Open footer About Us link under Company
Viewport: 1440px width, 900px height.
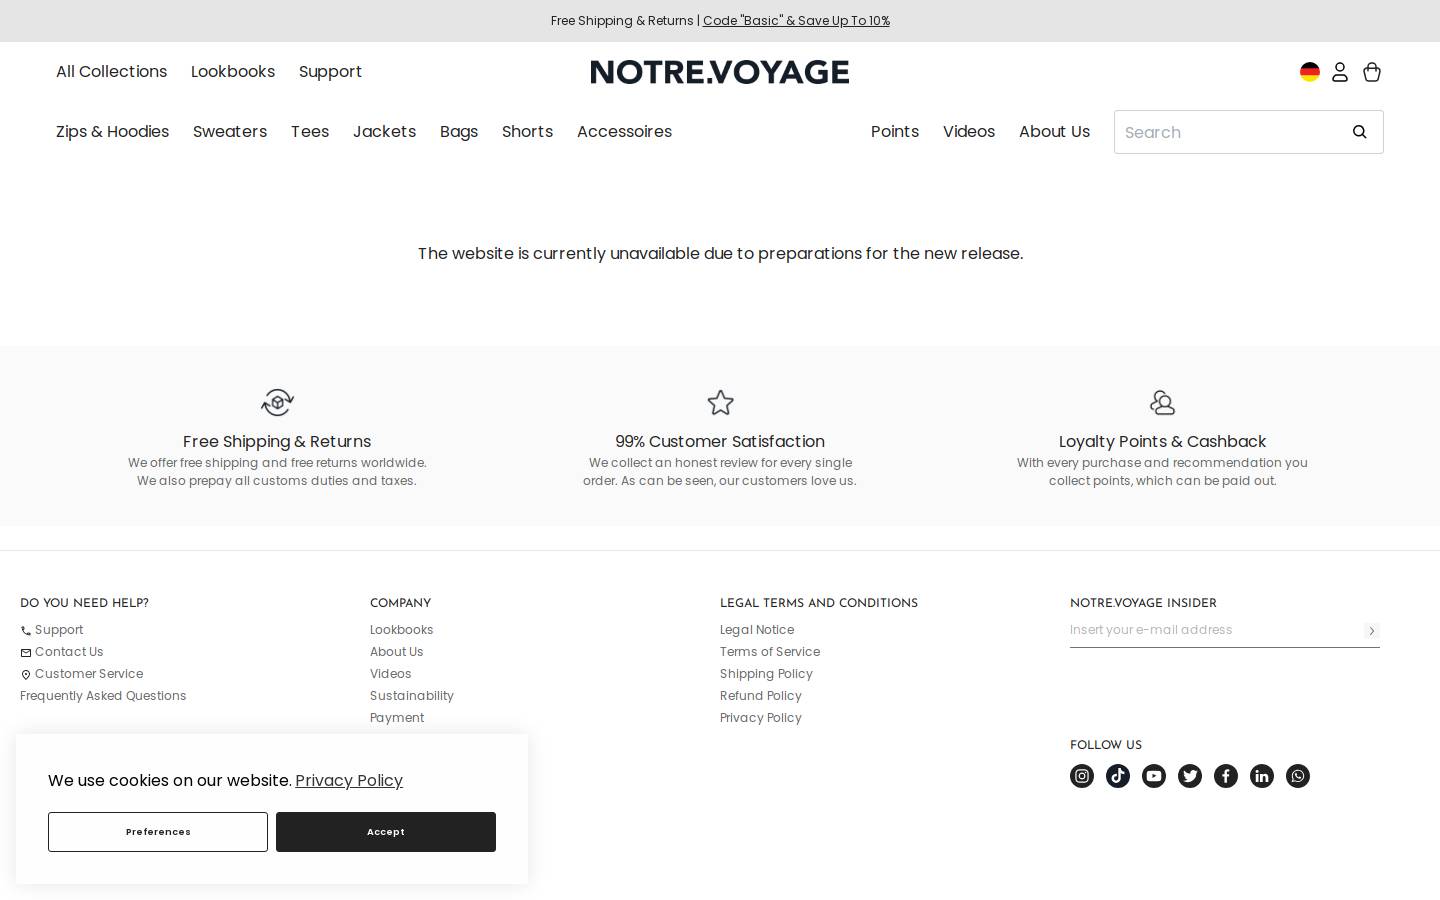396,652
